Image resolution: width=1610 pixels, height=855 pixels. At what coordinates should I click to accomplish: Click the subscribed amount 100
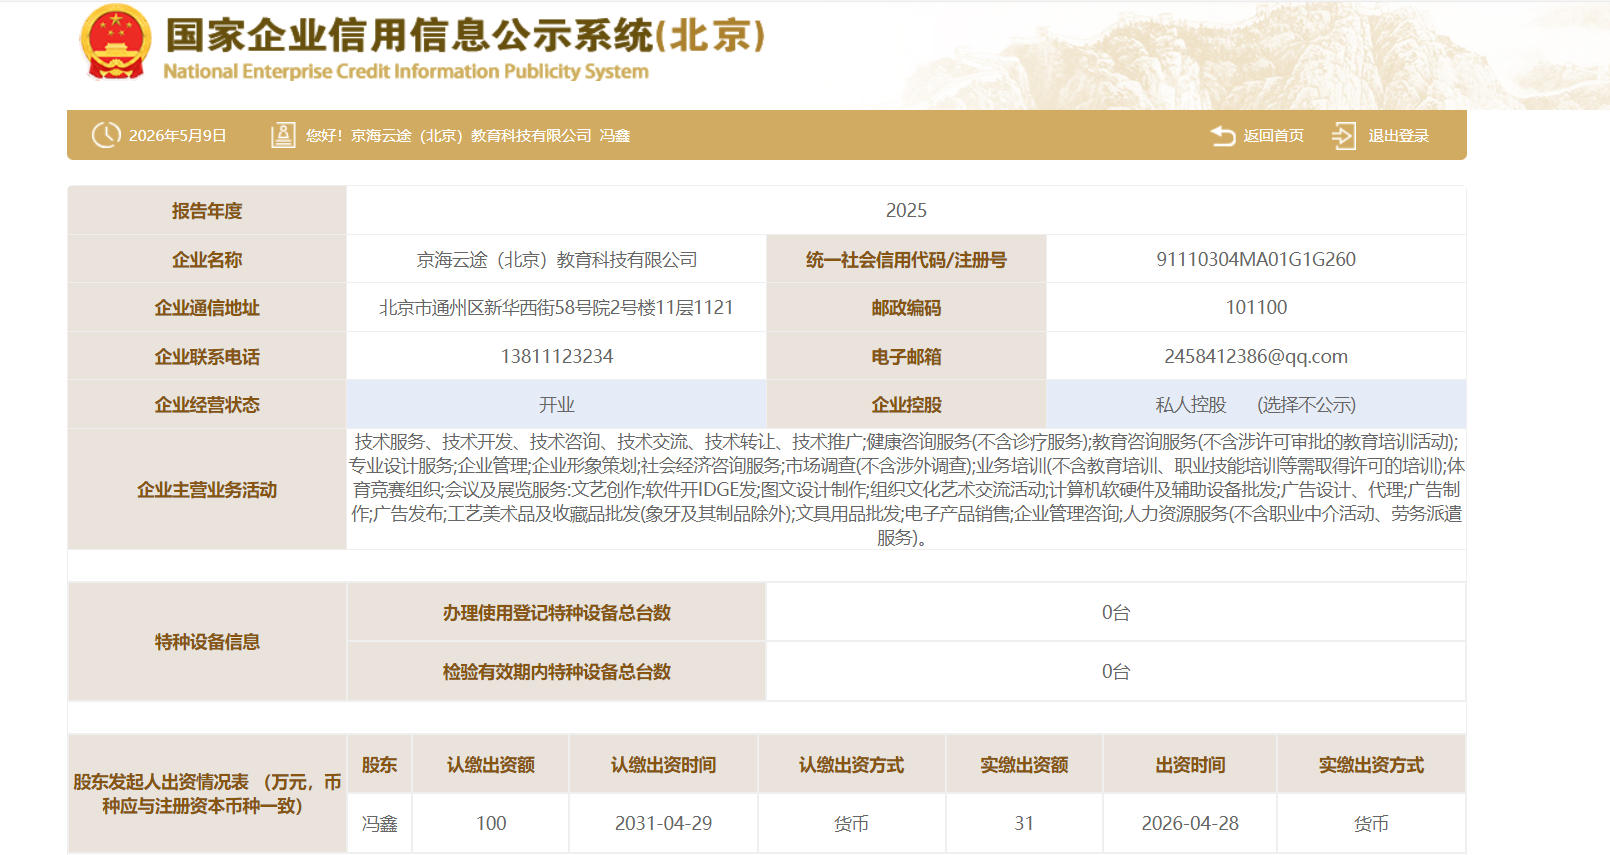pyautogui.click(x=491, y=823)
